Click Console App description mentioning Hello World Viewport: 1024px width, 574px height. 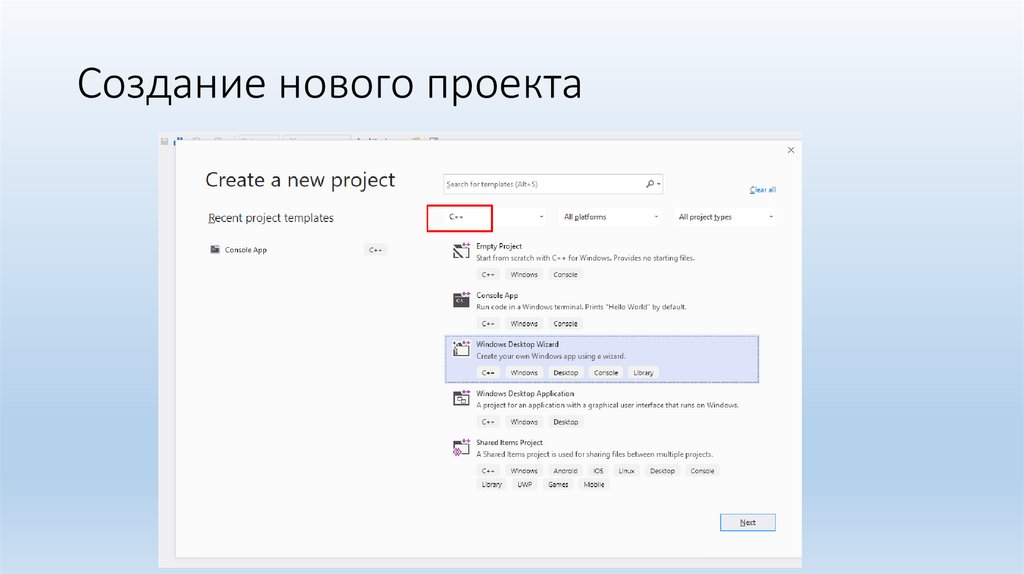[x=581, y=307]
